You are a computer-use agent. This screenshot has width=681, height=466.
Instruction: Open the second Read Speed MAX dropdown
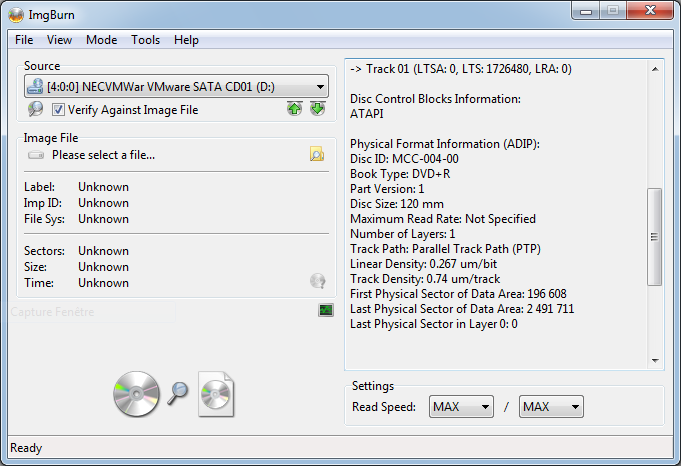[551, 407]
